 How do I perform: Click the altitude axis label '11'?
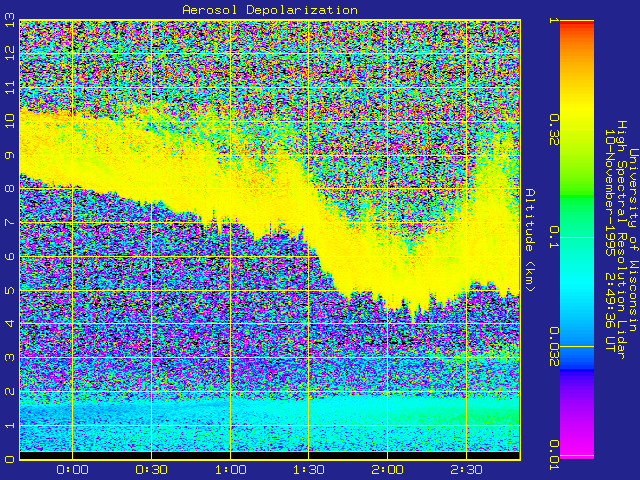pyautogui.click(x=9, y=87)
